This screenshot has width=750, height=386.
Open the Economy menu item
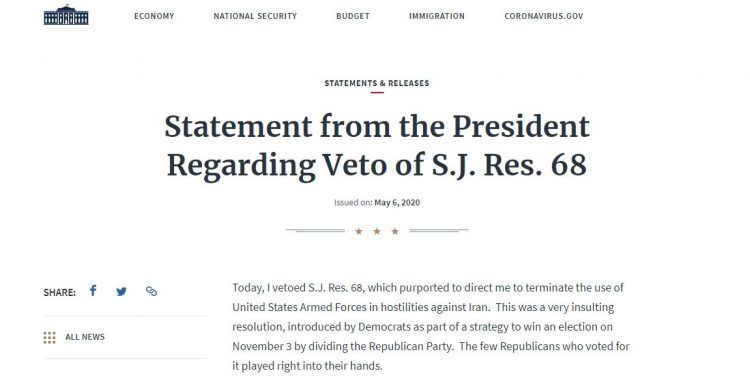point(154,16)
